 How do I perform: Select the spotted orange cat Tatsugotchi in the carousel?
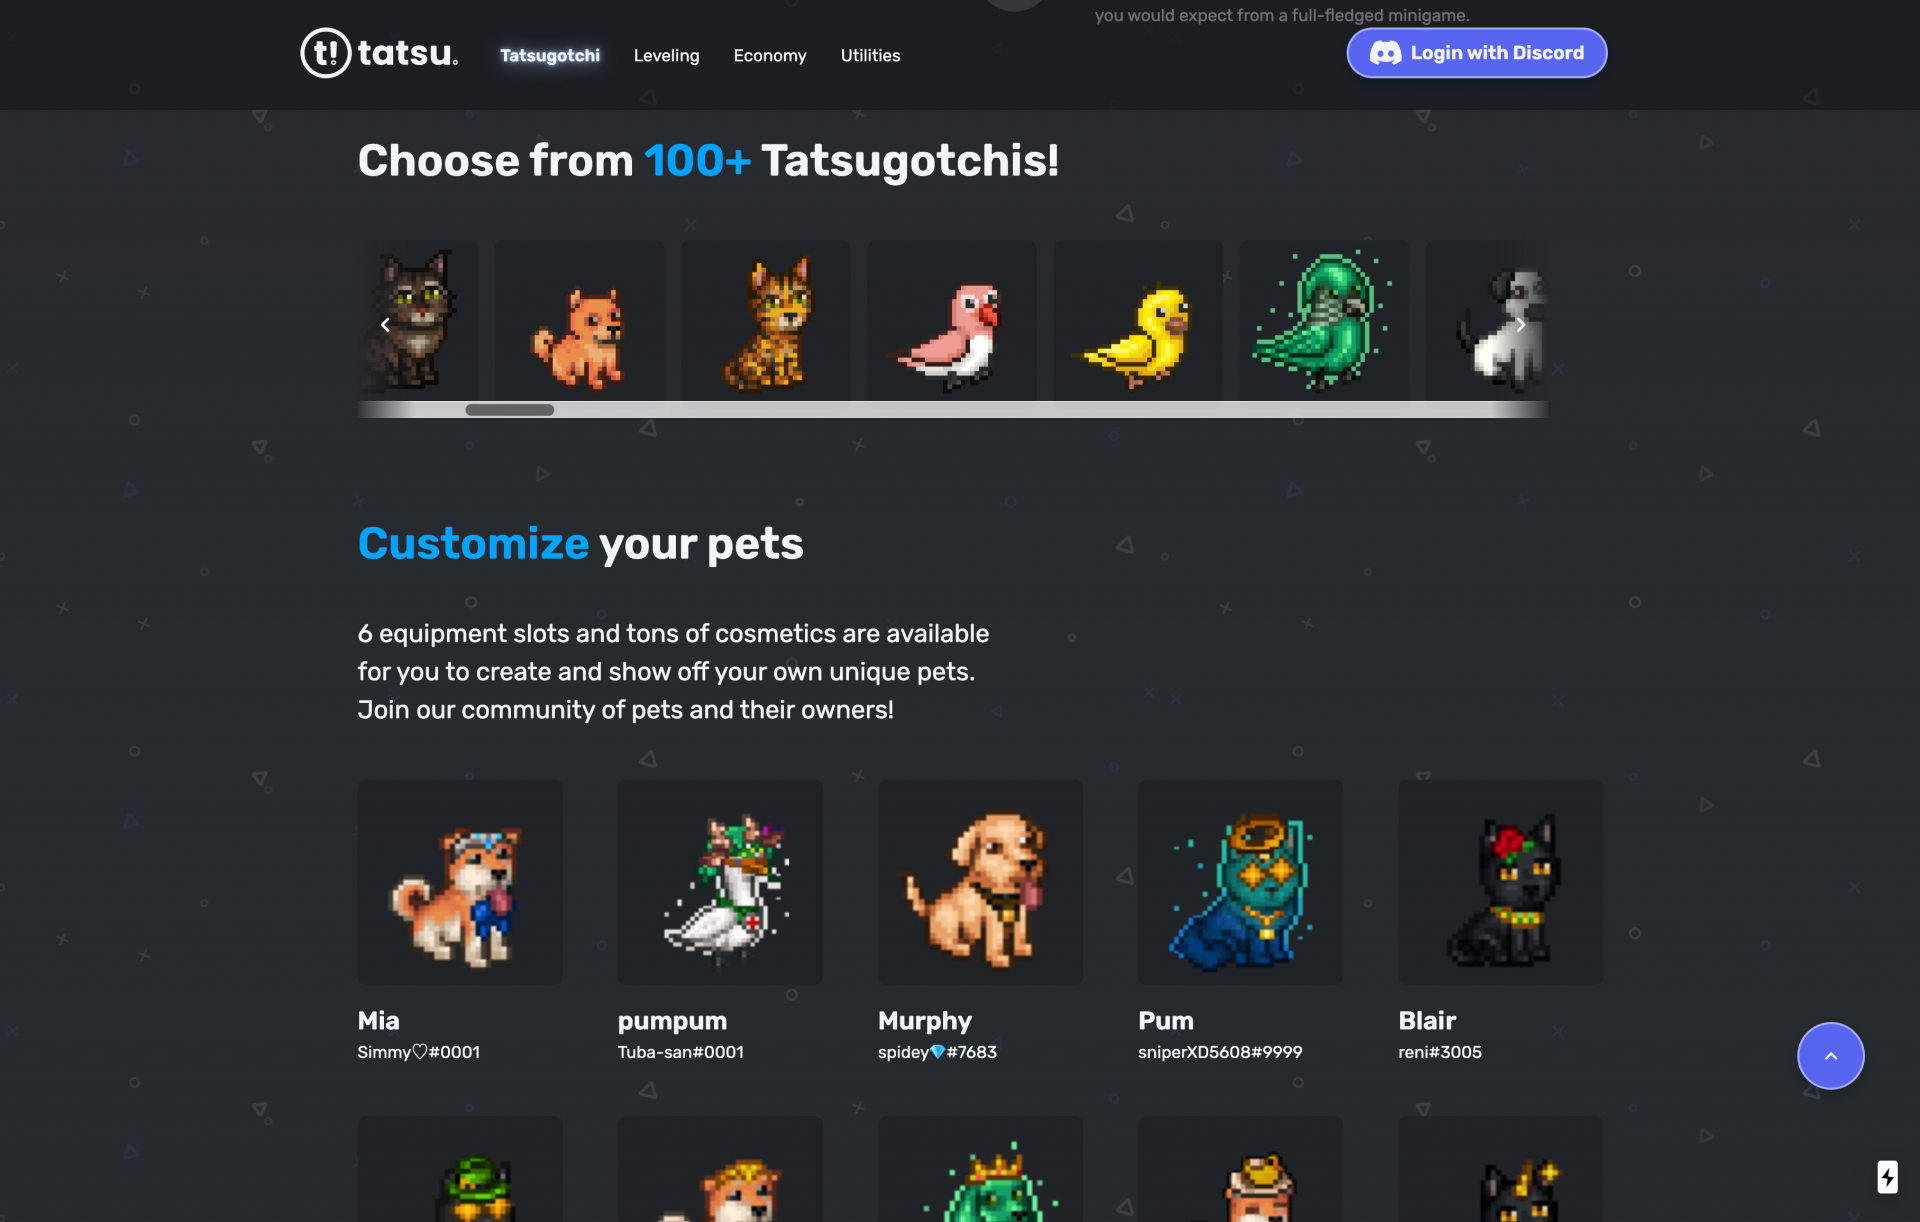tap(765, 320)
